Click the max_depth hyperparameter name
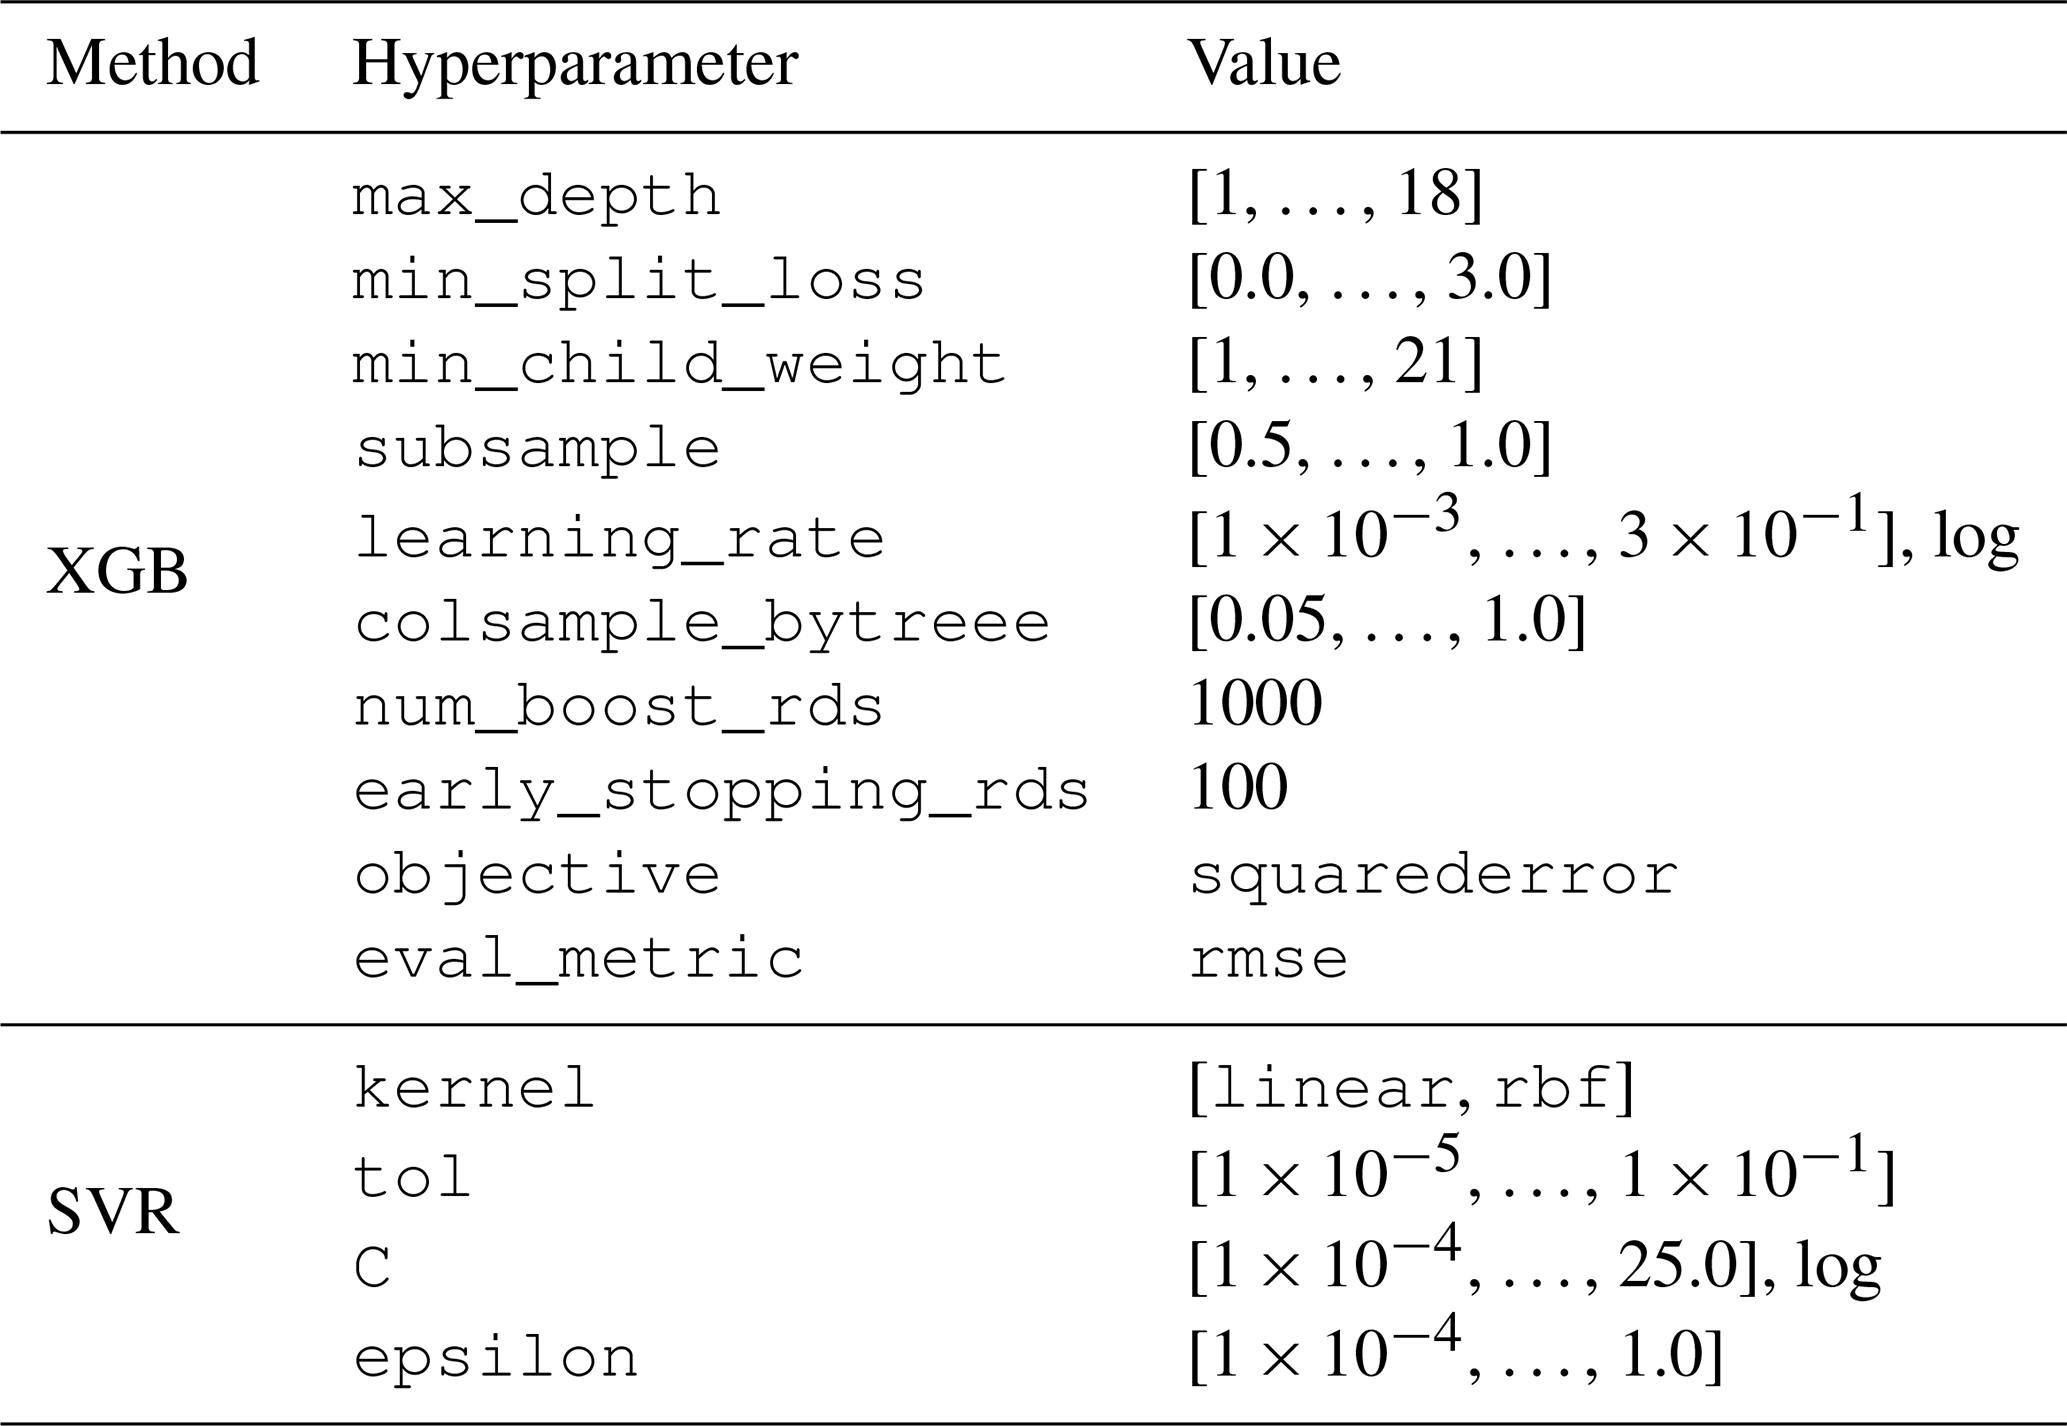This screenshot has height=1426, width=2067. pyautogui.click(x=536, y=196)
